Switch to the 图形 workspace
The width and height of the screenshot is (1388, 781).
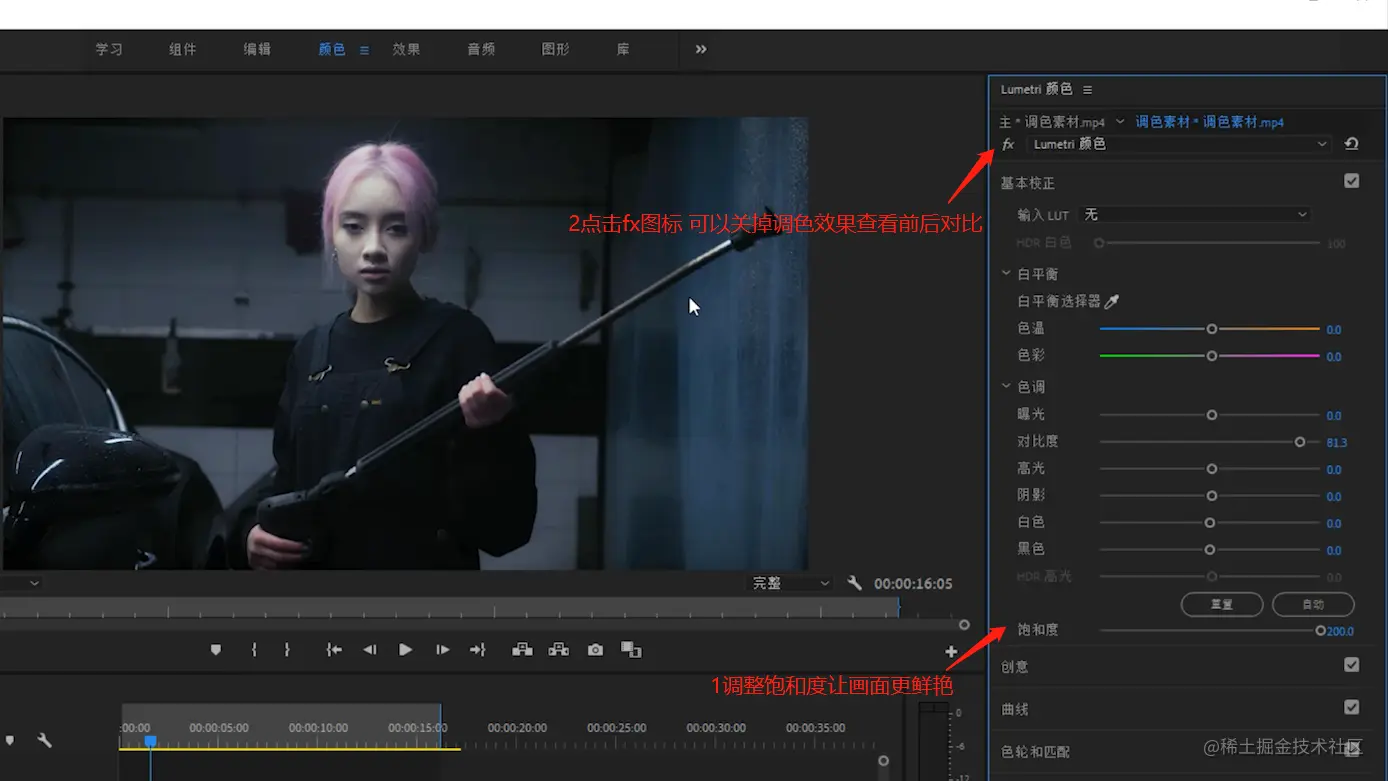pos(555,49)
